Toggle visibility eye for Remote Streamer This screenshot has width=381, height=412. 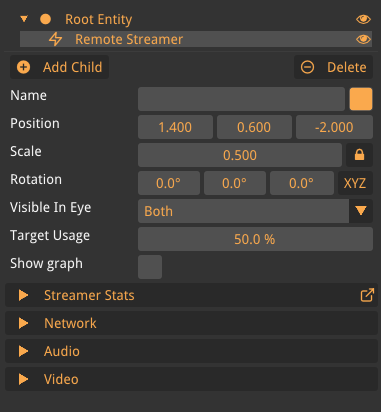[x=363, y=39]
